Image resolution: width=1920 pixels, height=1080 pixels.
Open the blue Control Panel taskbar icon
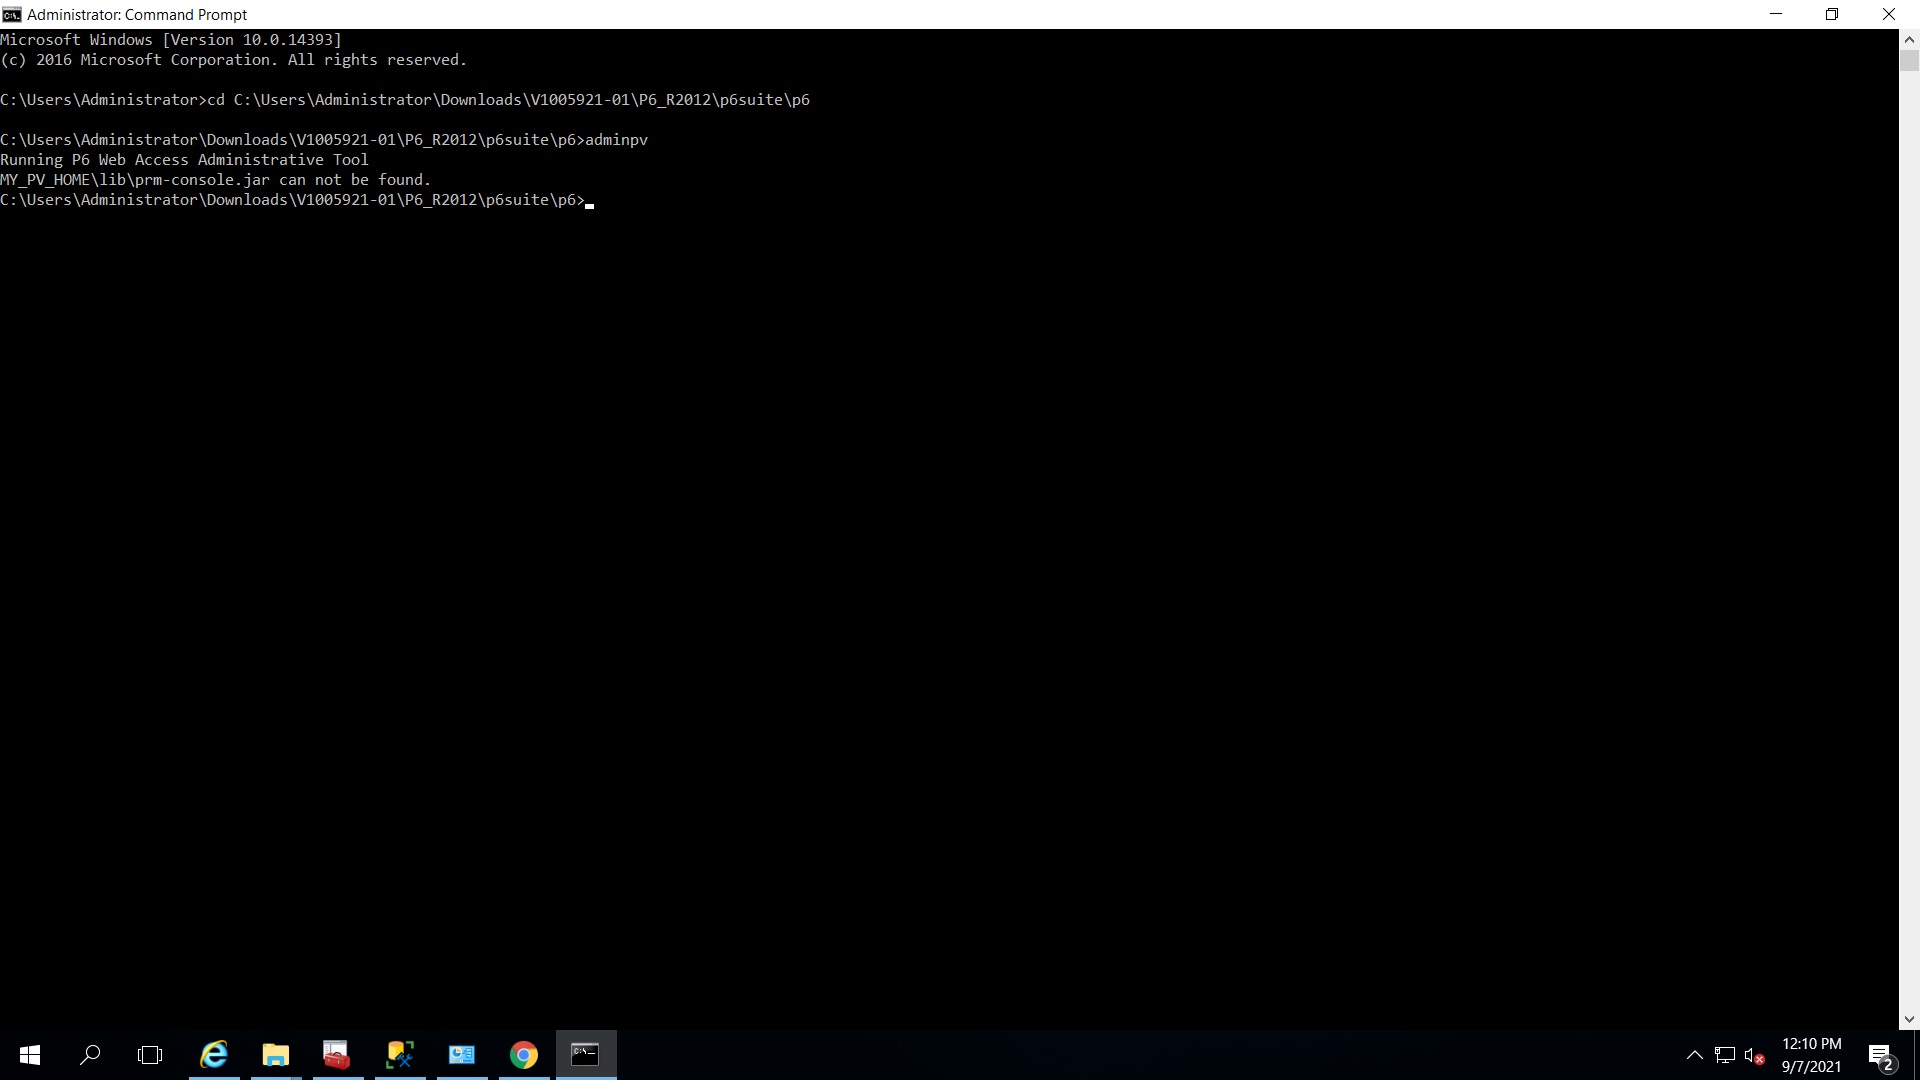pos(462,1055)
